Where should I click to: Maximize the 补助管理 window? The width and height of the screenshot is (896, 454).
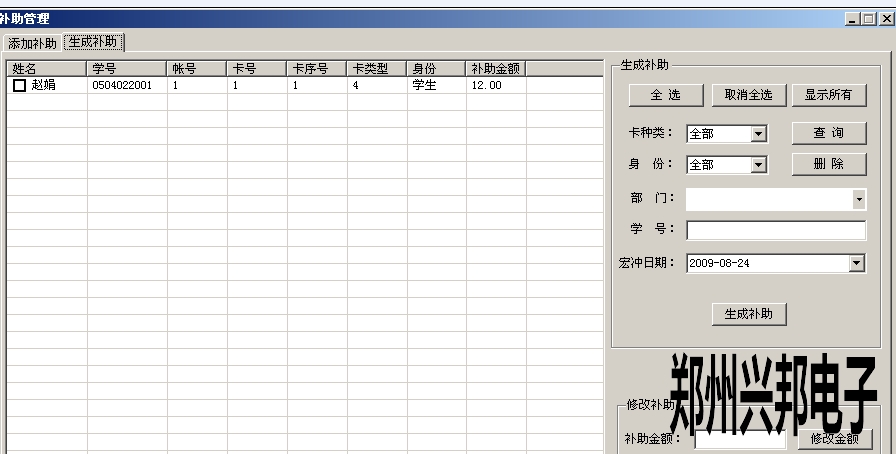pos(869,19)
